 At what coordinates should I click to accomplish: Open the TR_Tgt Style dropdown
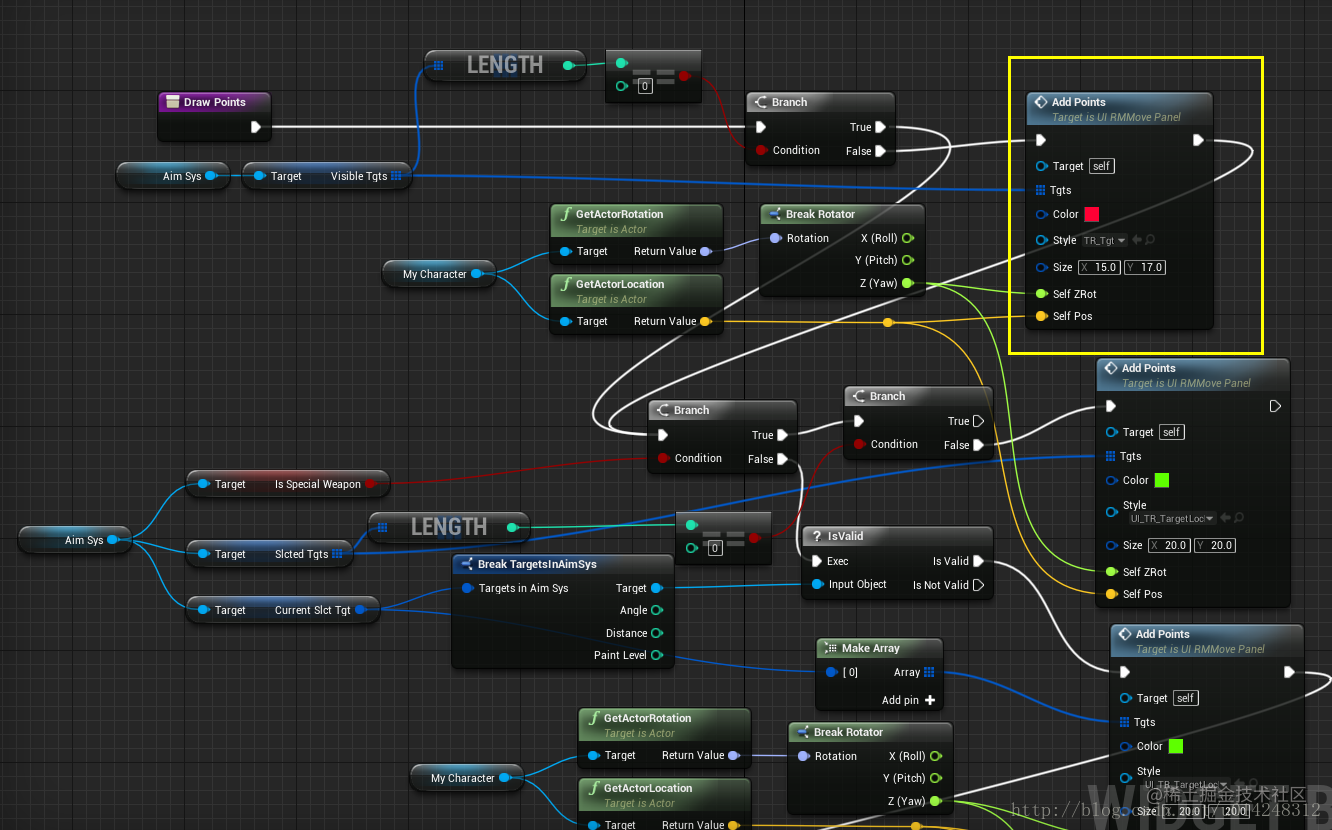point(1105,240)
